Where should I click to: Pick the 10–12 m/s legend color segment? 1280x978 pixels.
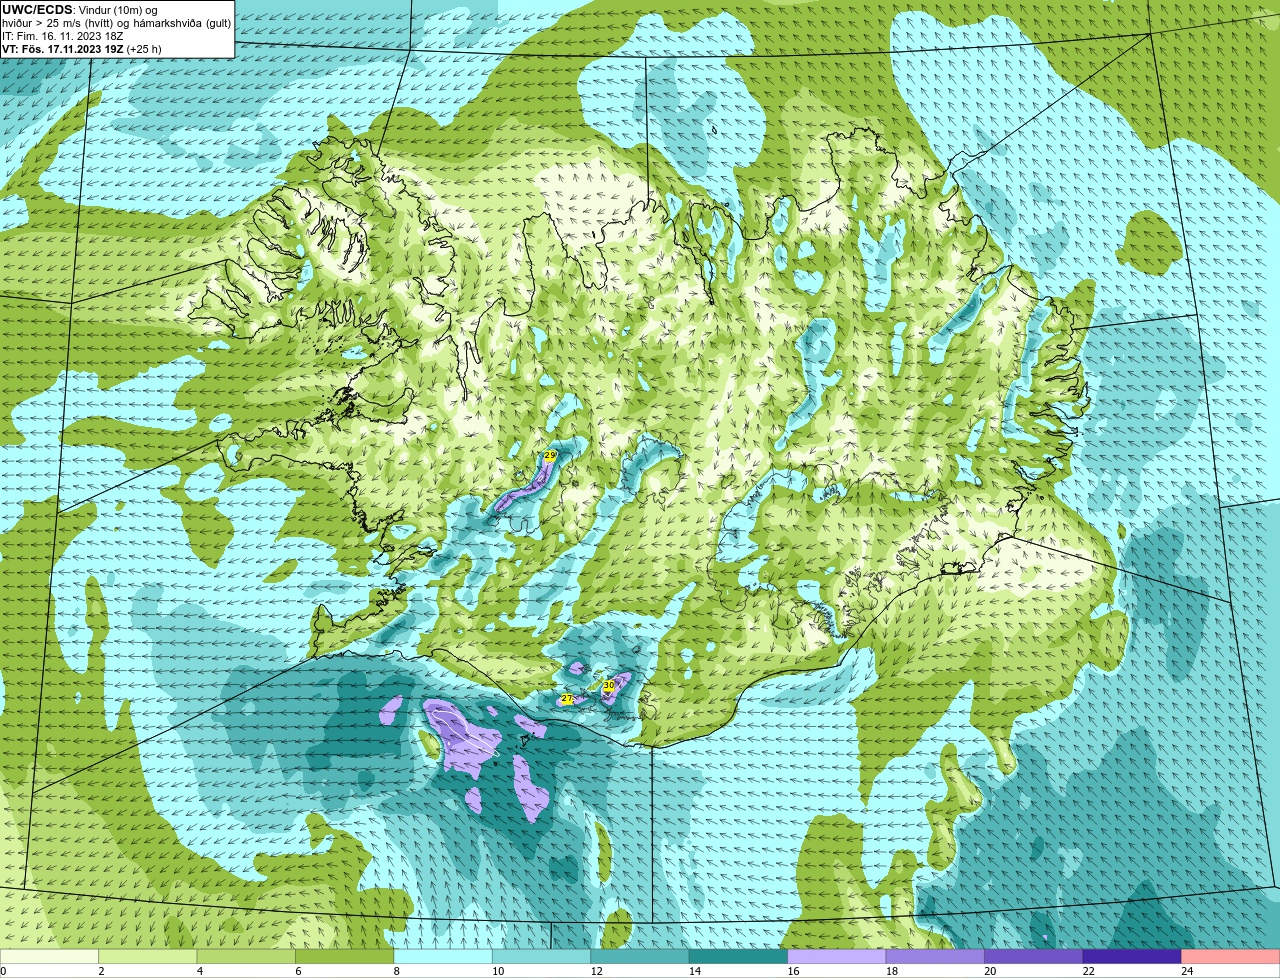[x=542, y=957]
